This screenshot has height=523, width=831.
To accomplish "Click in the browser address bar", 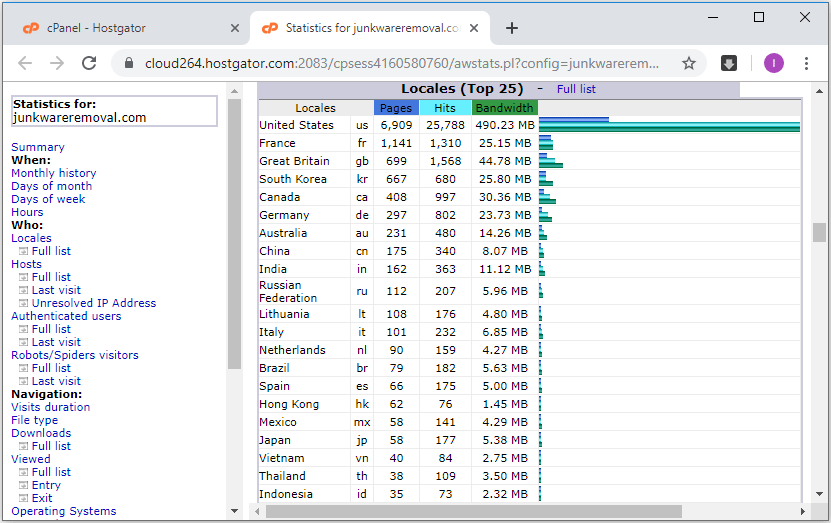I will pyautogui.click(x=400, y=63).
